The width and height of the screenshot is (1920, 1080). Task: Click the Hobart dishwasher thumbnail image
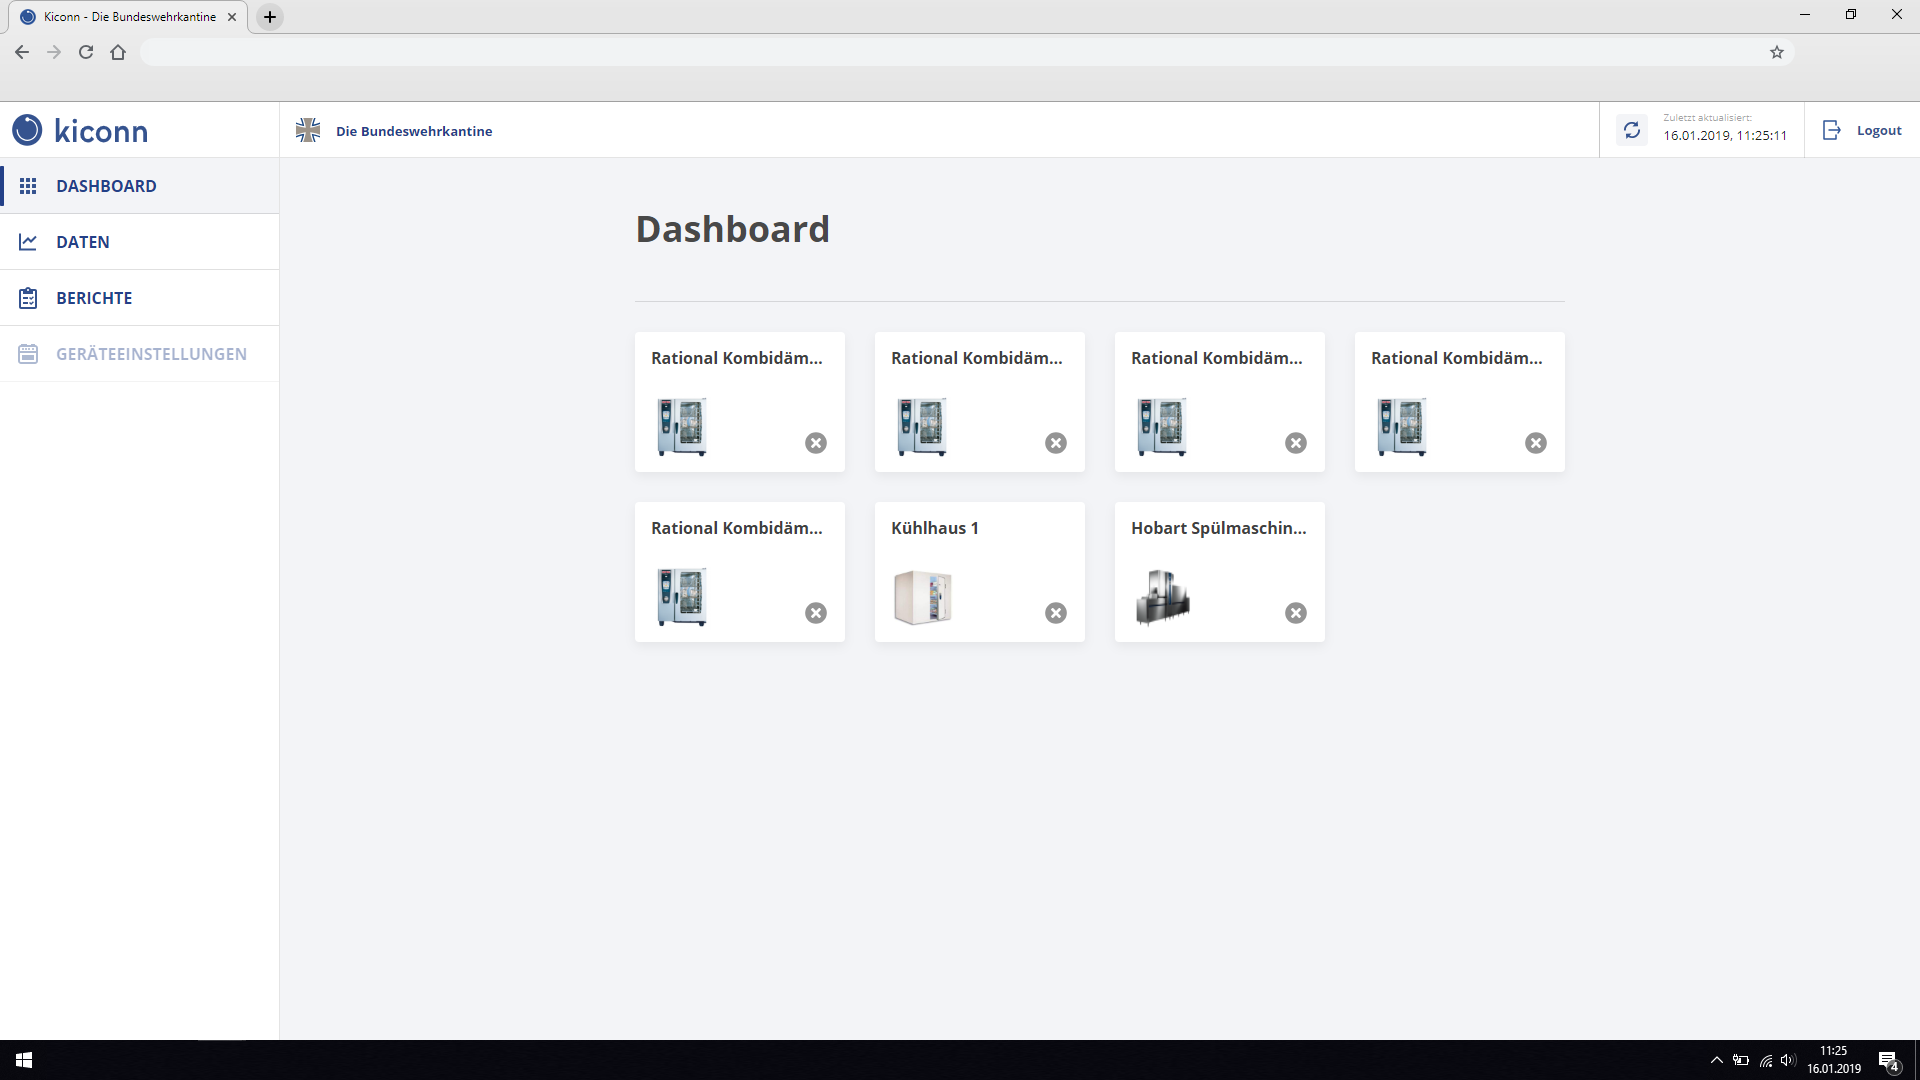pyautogui.click(x=1162, y=597)
